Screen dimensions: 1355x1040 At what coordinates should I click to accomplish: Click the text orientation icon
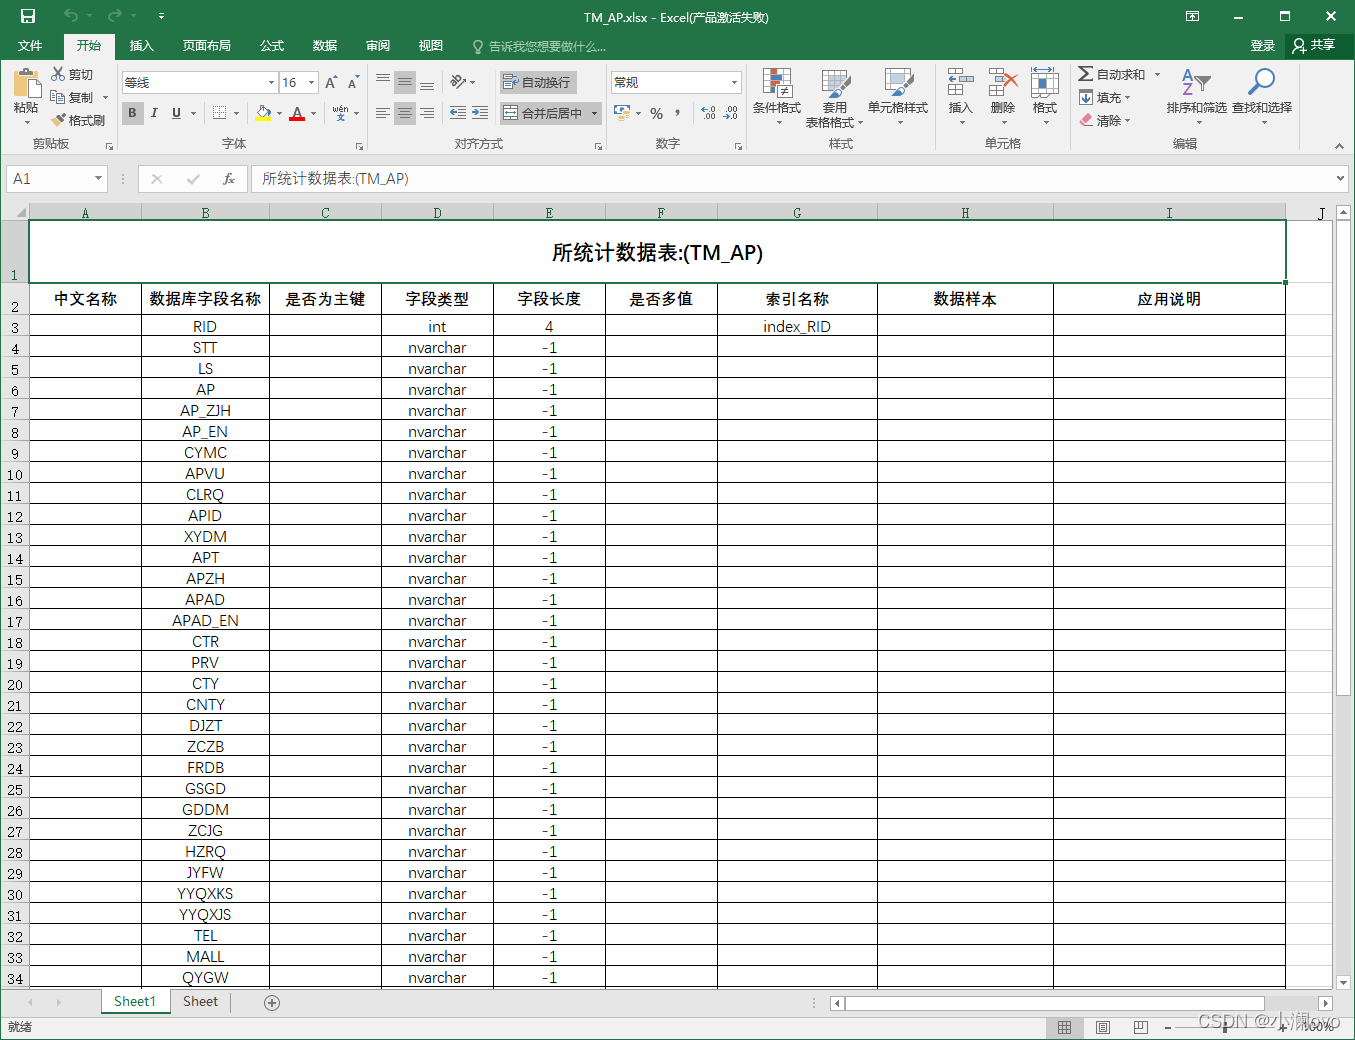point(458,82)
